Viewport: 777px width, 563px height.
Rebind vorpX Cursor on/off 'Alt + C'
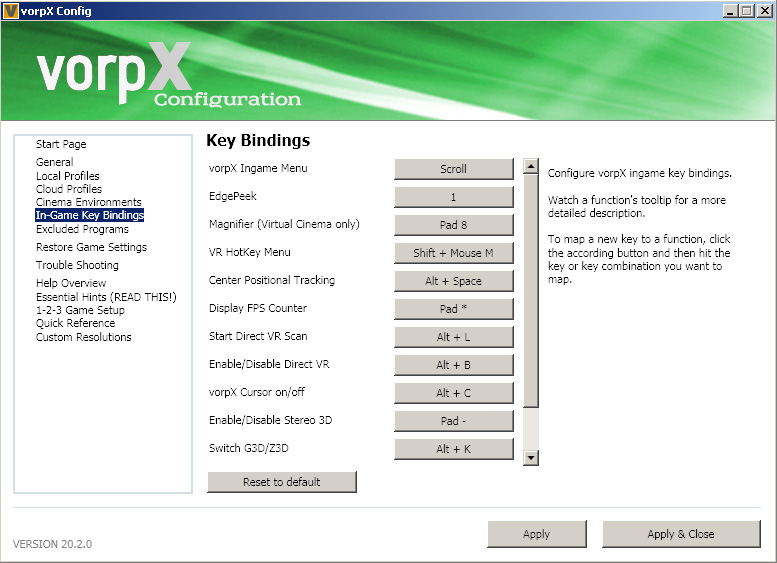[x=454, y=393]
